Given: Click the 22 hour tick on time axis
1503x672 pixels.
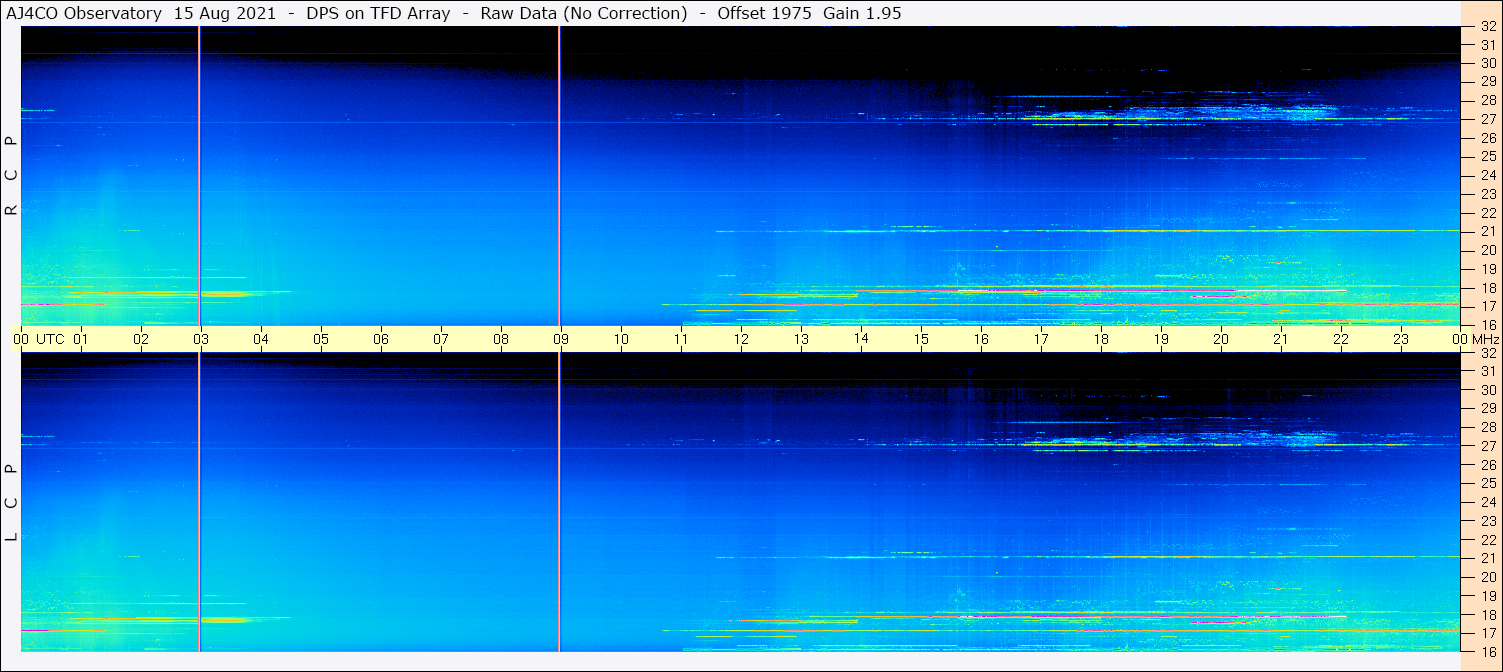Looking at the screenshot, I should tap(1341, 339).
